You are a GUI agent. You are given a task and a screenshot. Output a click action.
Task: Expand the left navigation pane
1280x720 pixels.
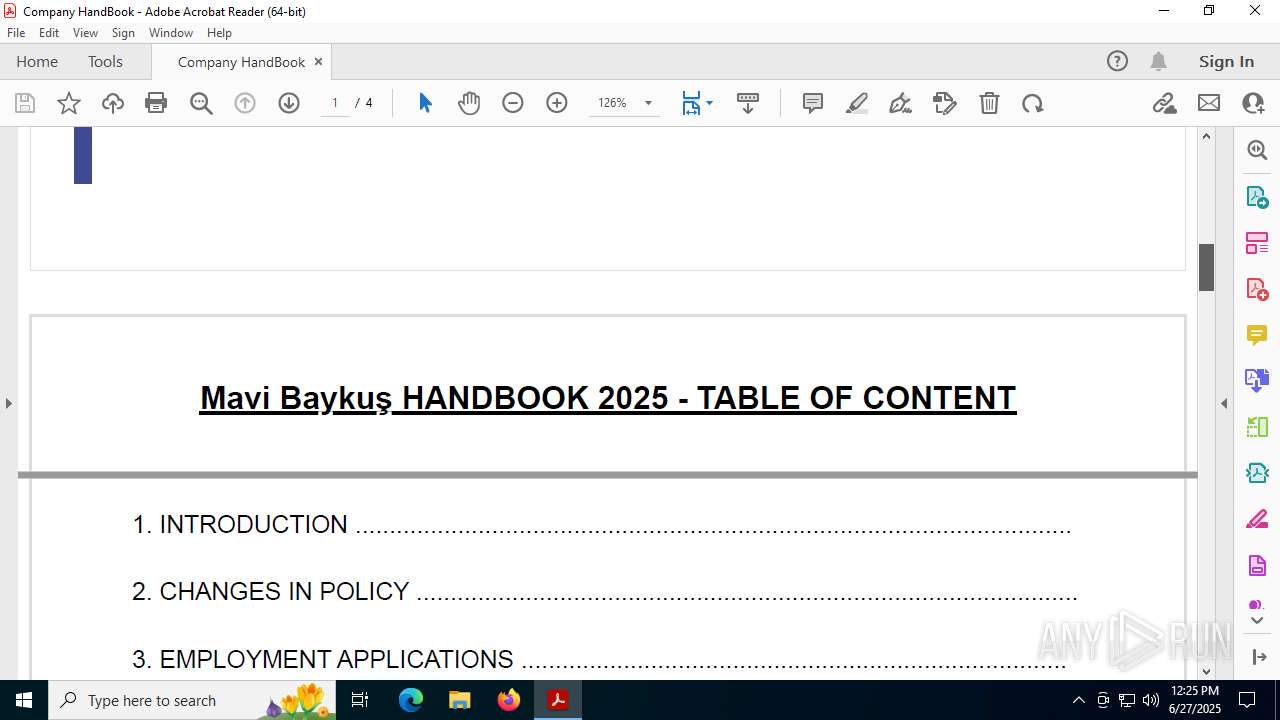tap(8, 403)
